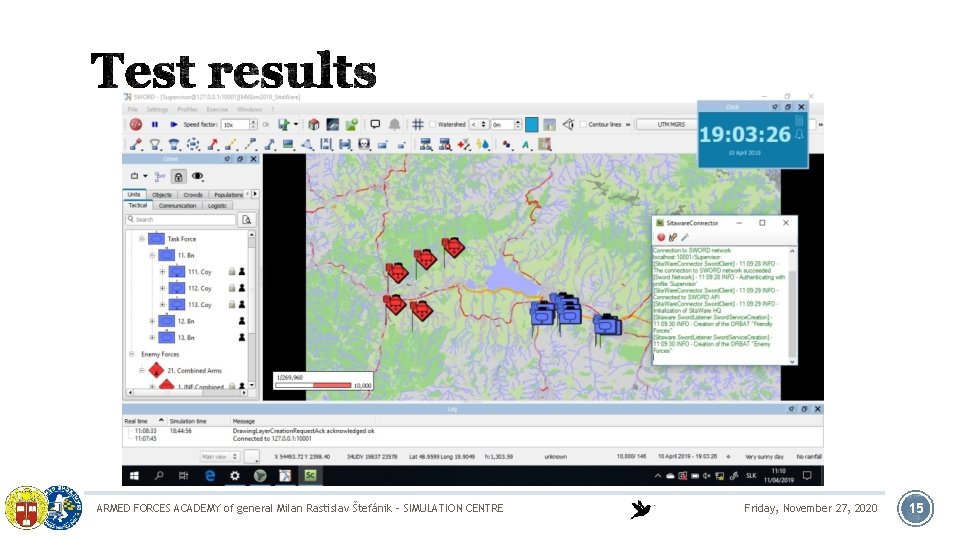Resume the simulation with the play button

pyautogui.click(x=173, y=124)
